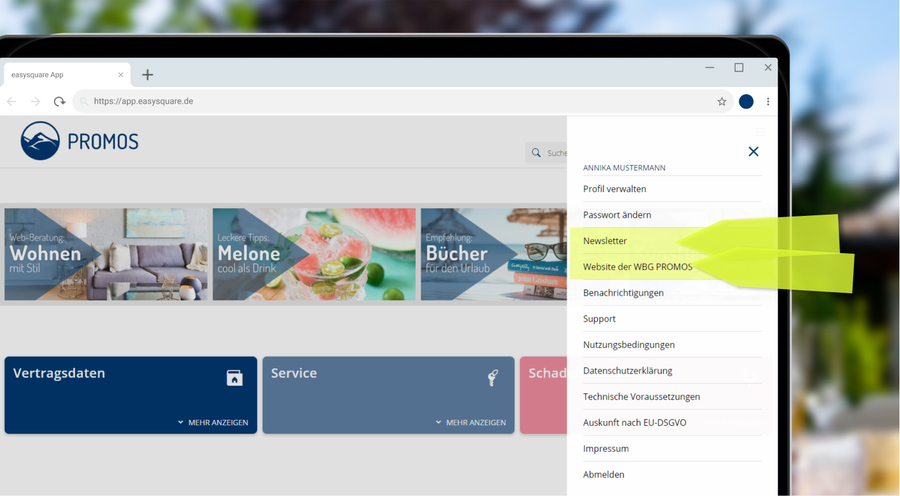Reload the page using refresh icon
The image size is (900, 496).
(59, 101)
